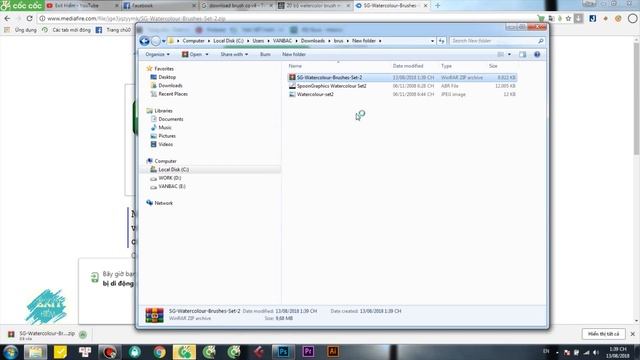Refresh the Explorer folder view

[x=441, y=41]
